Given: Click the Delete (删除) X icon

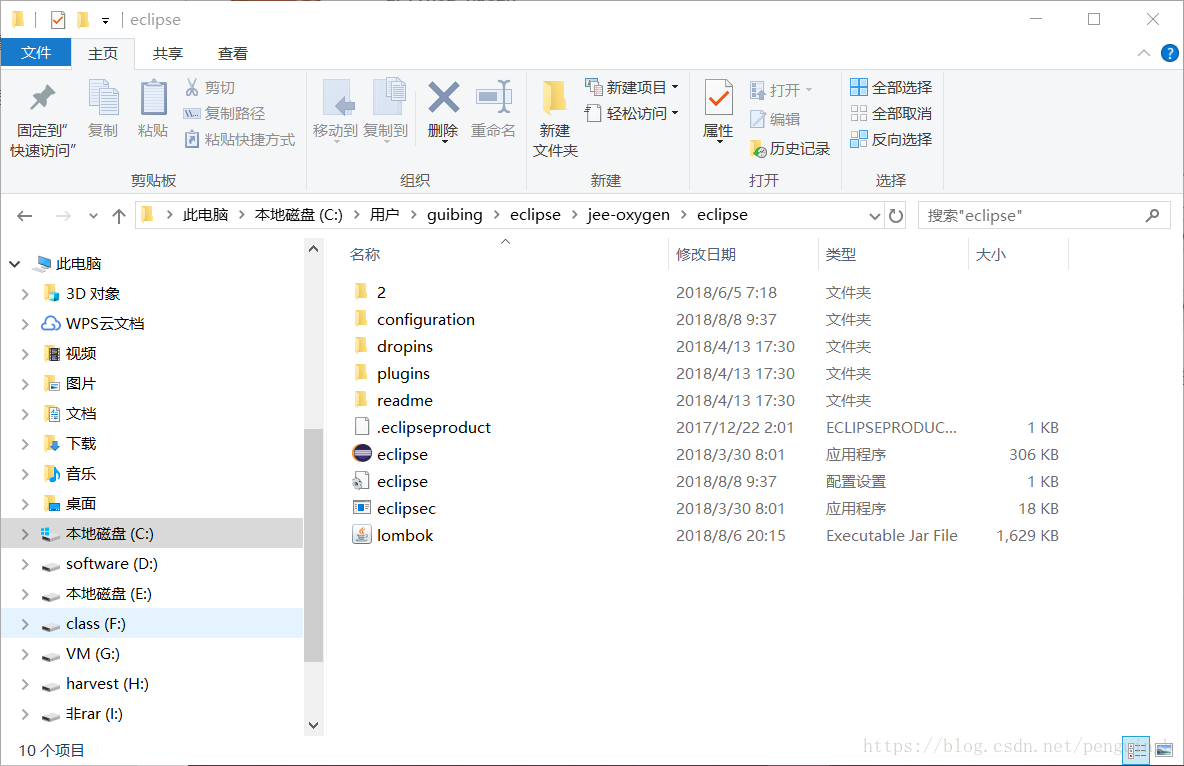Looking at the screenshot, I should (443, 98).
